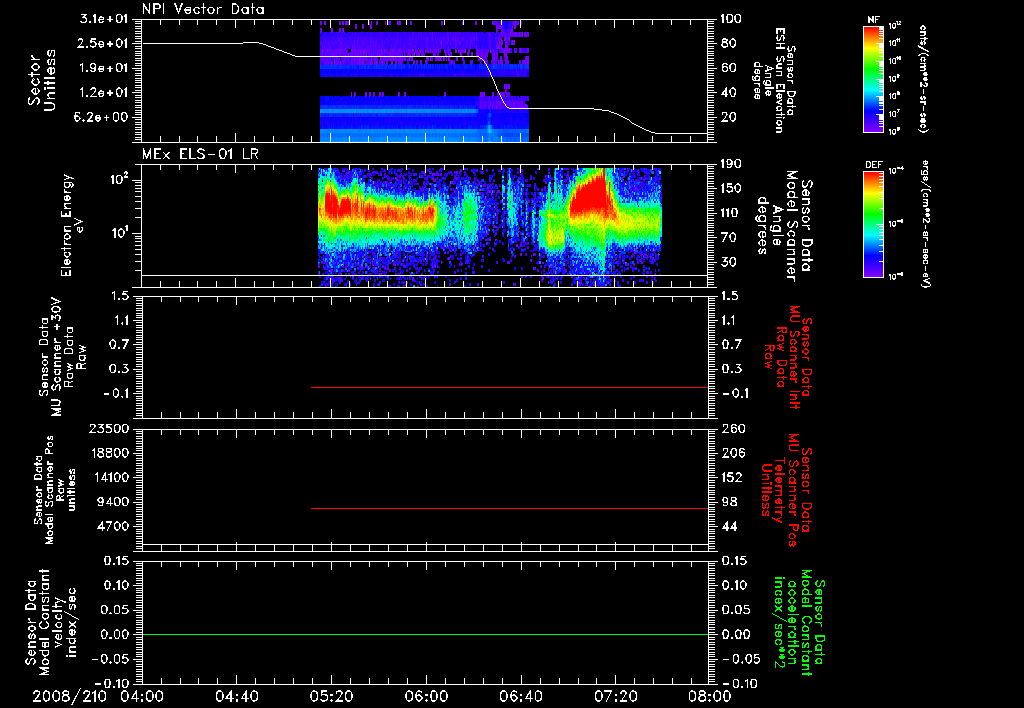This screenshot has height=708, width=1024.
Task: Select the 'Model Scanner Angle degrees' label
Action: click(787, 226)
